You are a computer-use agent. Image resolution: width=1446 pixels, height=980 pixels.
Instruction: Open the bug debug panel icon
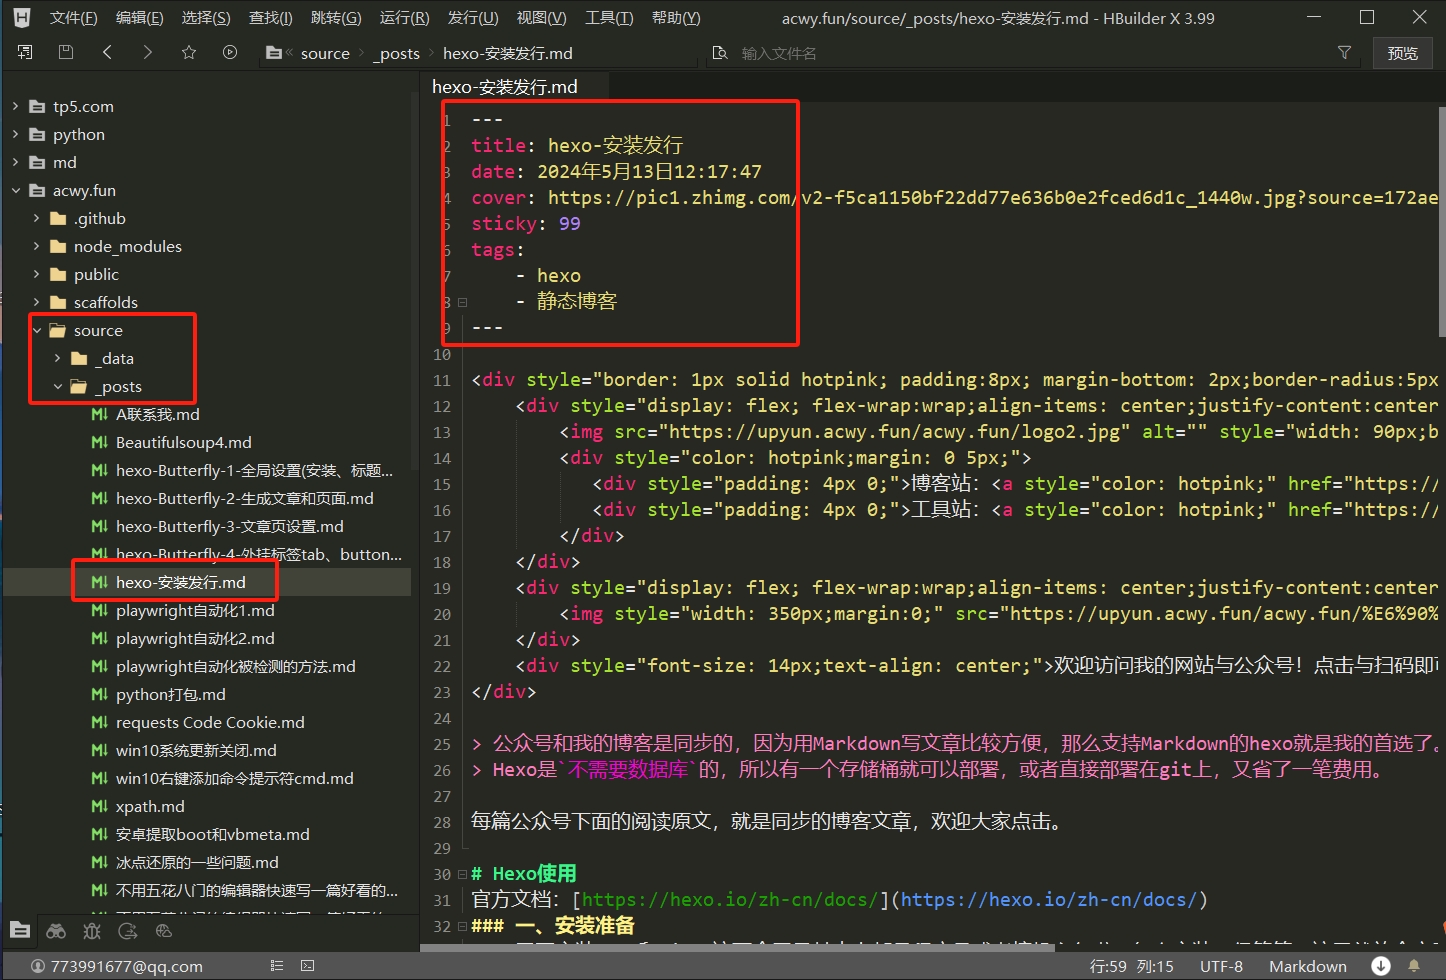coord(92,931)
